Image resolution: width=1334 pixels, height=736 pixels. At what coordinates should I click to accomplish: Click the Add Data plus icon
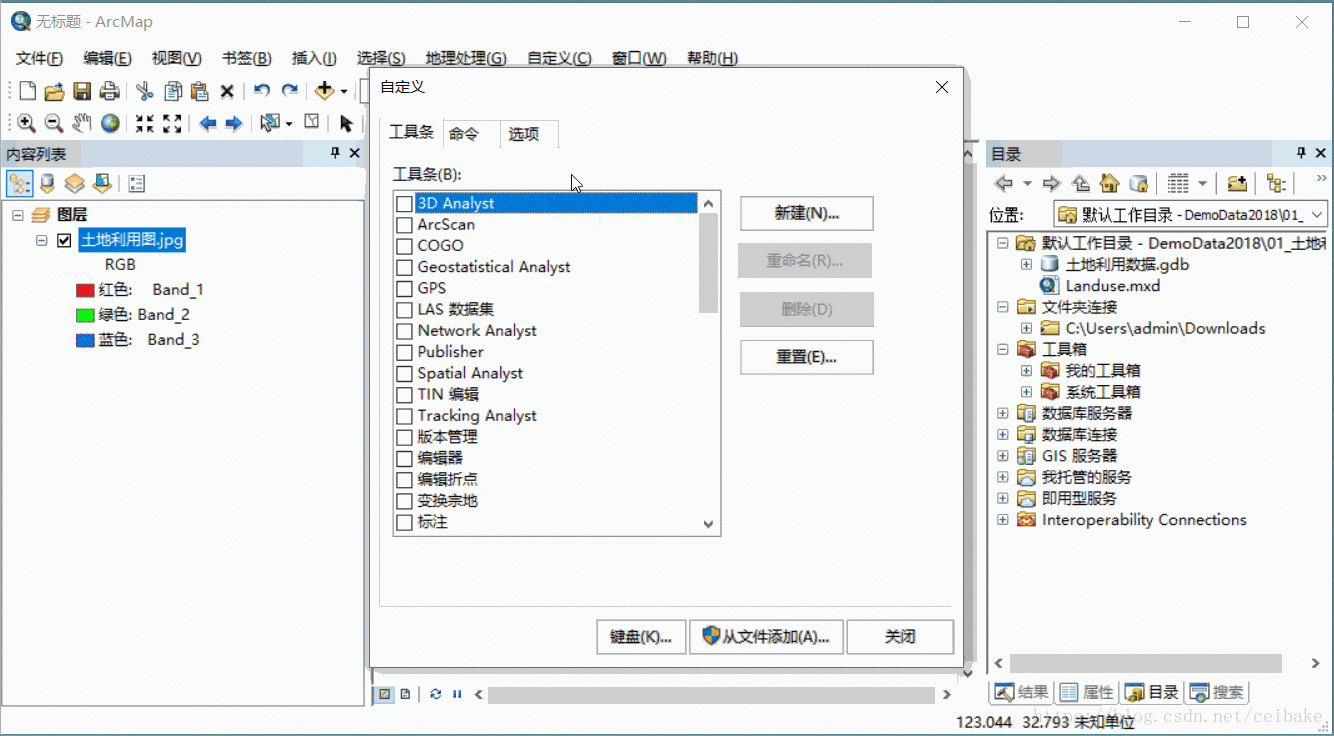click(x=324, y=91)
